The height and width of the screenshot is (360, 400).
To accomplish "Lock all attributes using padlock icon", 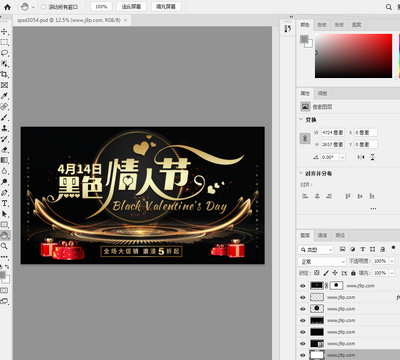I will 353,273.
